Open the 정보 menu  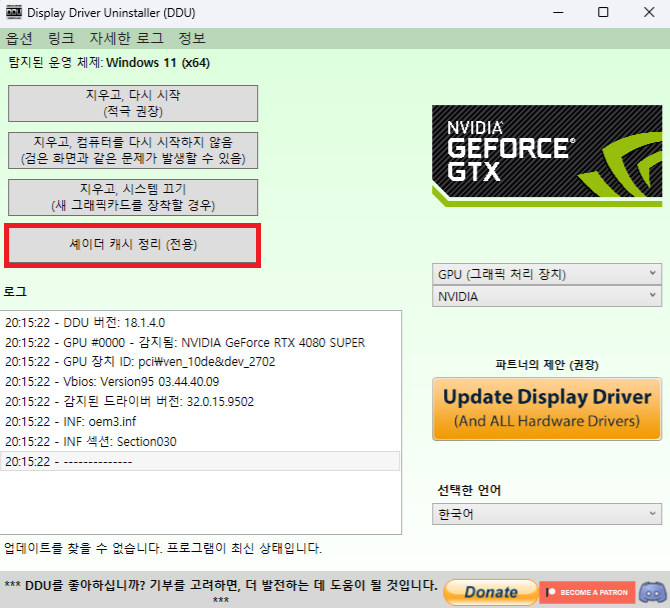pos(191,38)
